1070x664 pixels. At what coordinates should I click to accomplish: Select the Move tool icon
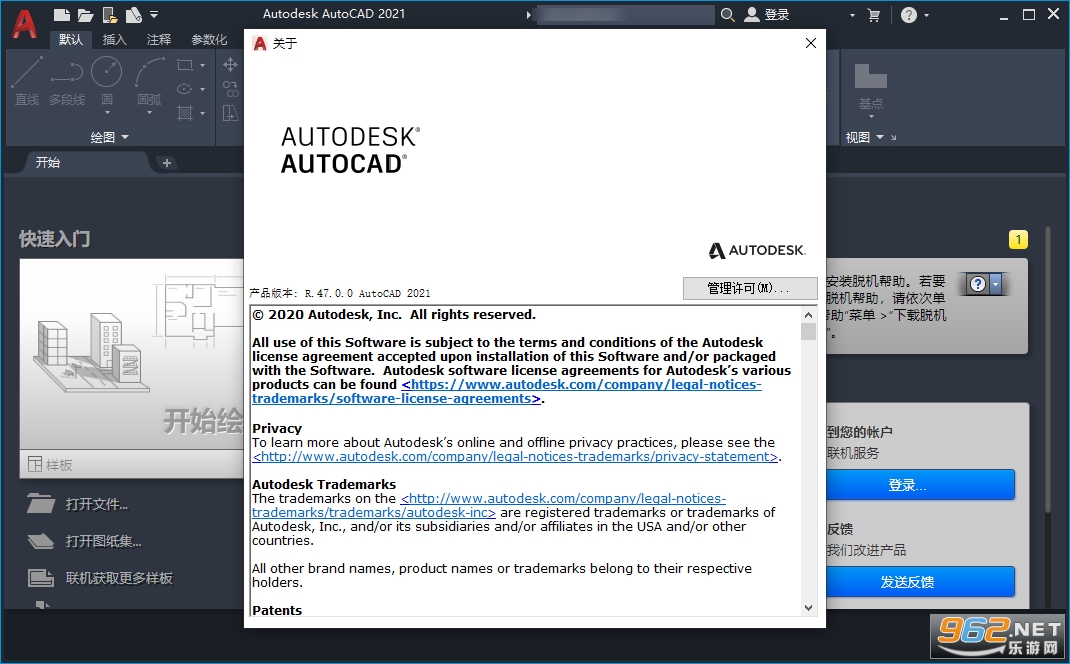coord(230,65)
